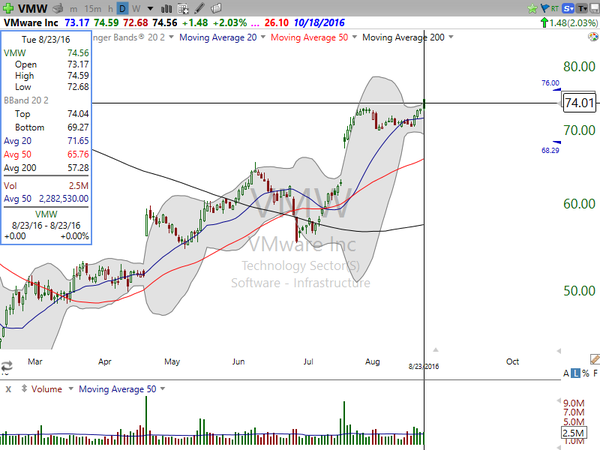Click the 76.00 upper price marker

(x=550, y=83)
